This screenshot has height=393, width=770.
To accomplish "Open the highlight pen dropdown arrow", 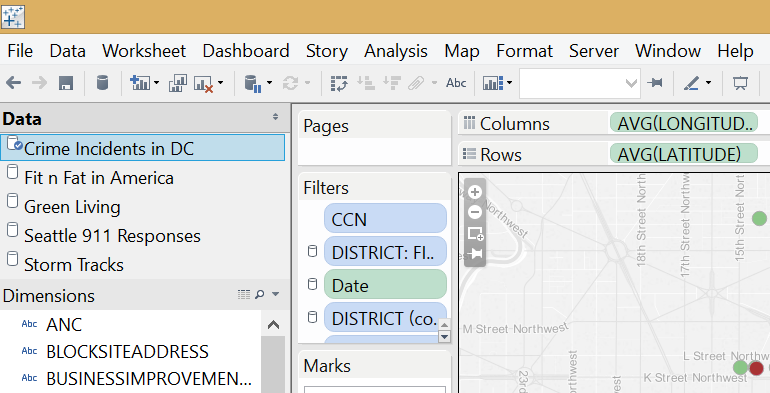I will click(x=708, y=83).
